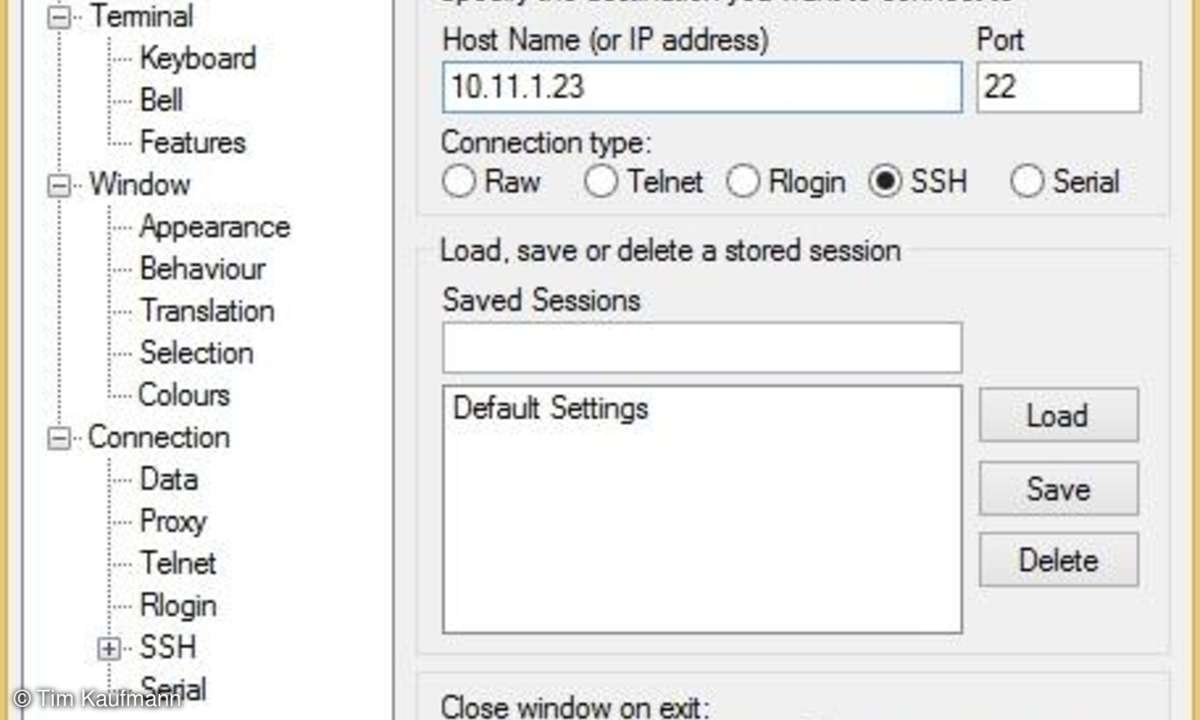
Task: Collapse the Connection tree category
Action: [x=61, y=438]
